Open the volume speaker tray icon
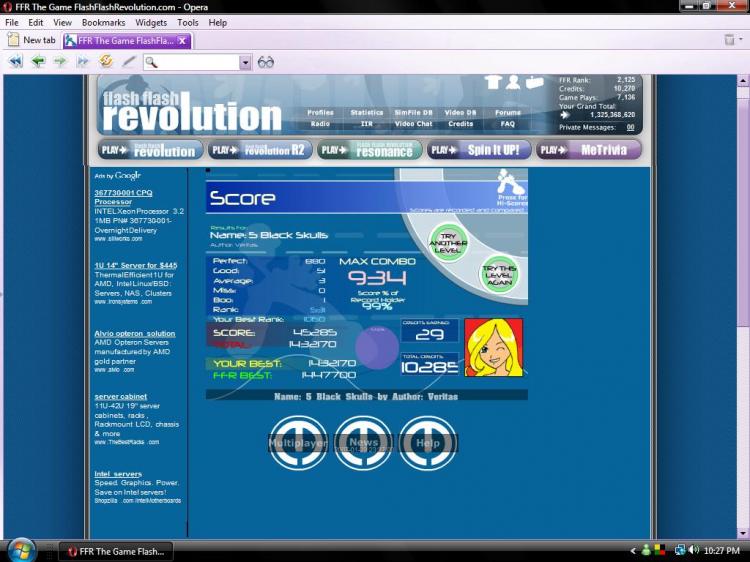This screenshot has height=562, width=750. point(693,551)
